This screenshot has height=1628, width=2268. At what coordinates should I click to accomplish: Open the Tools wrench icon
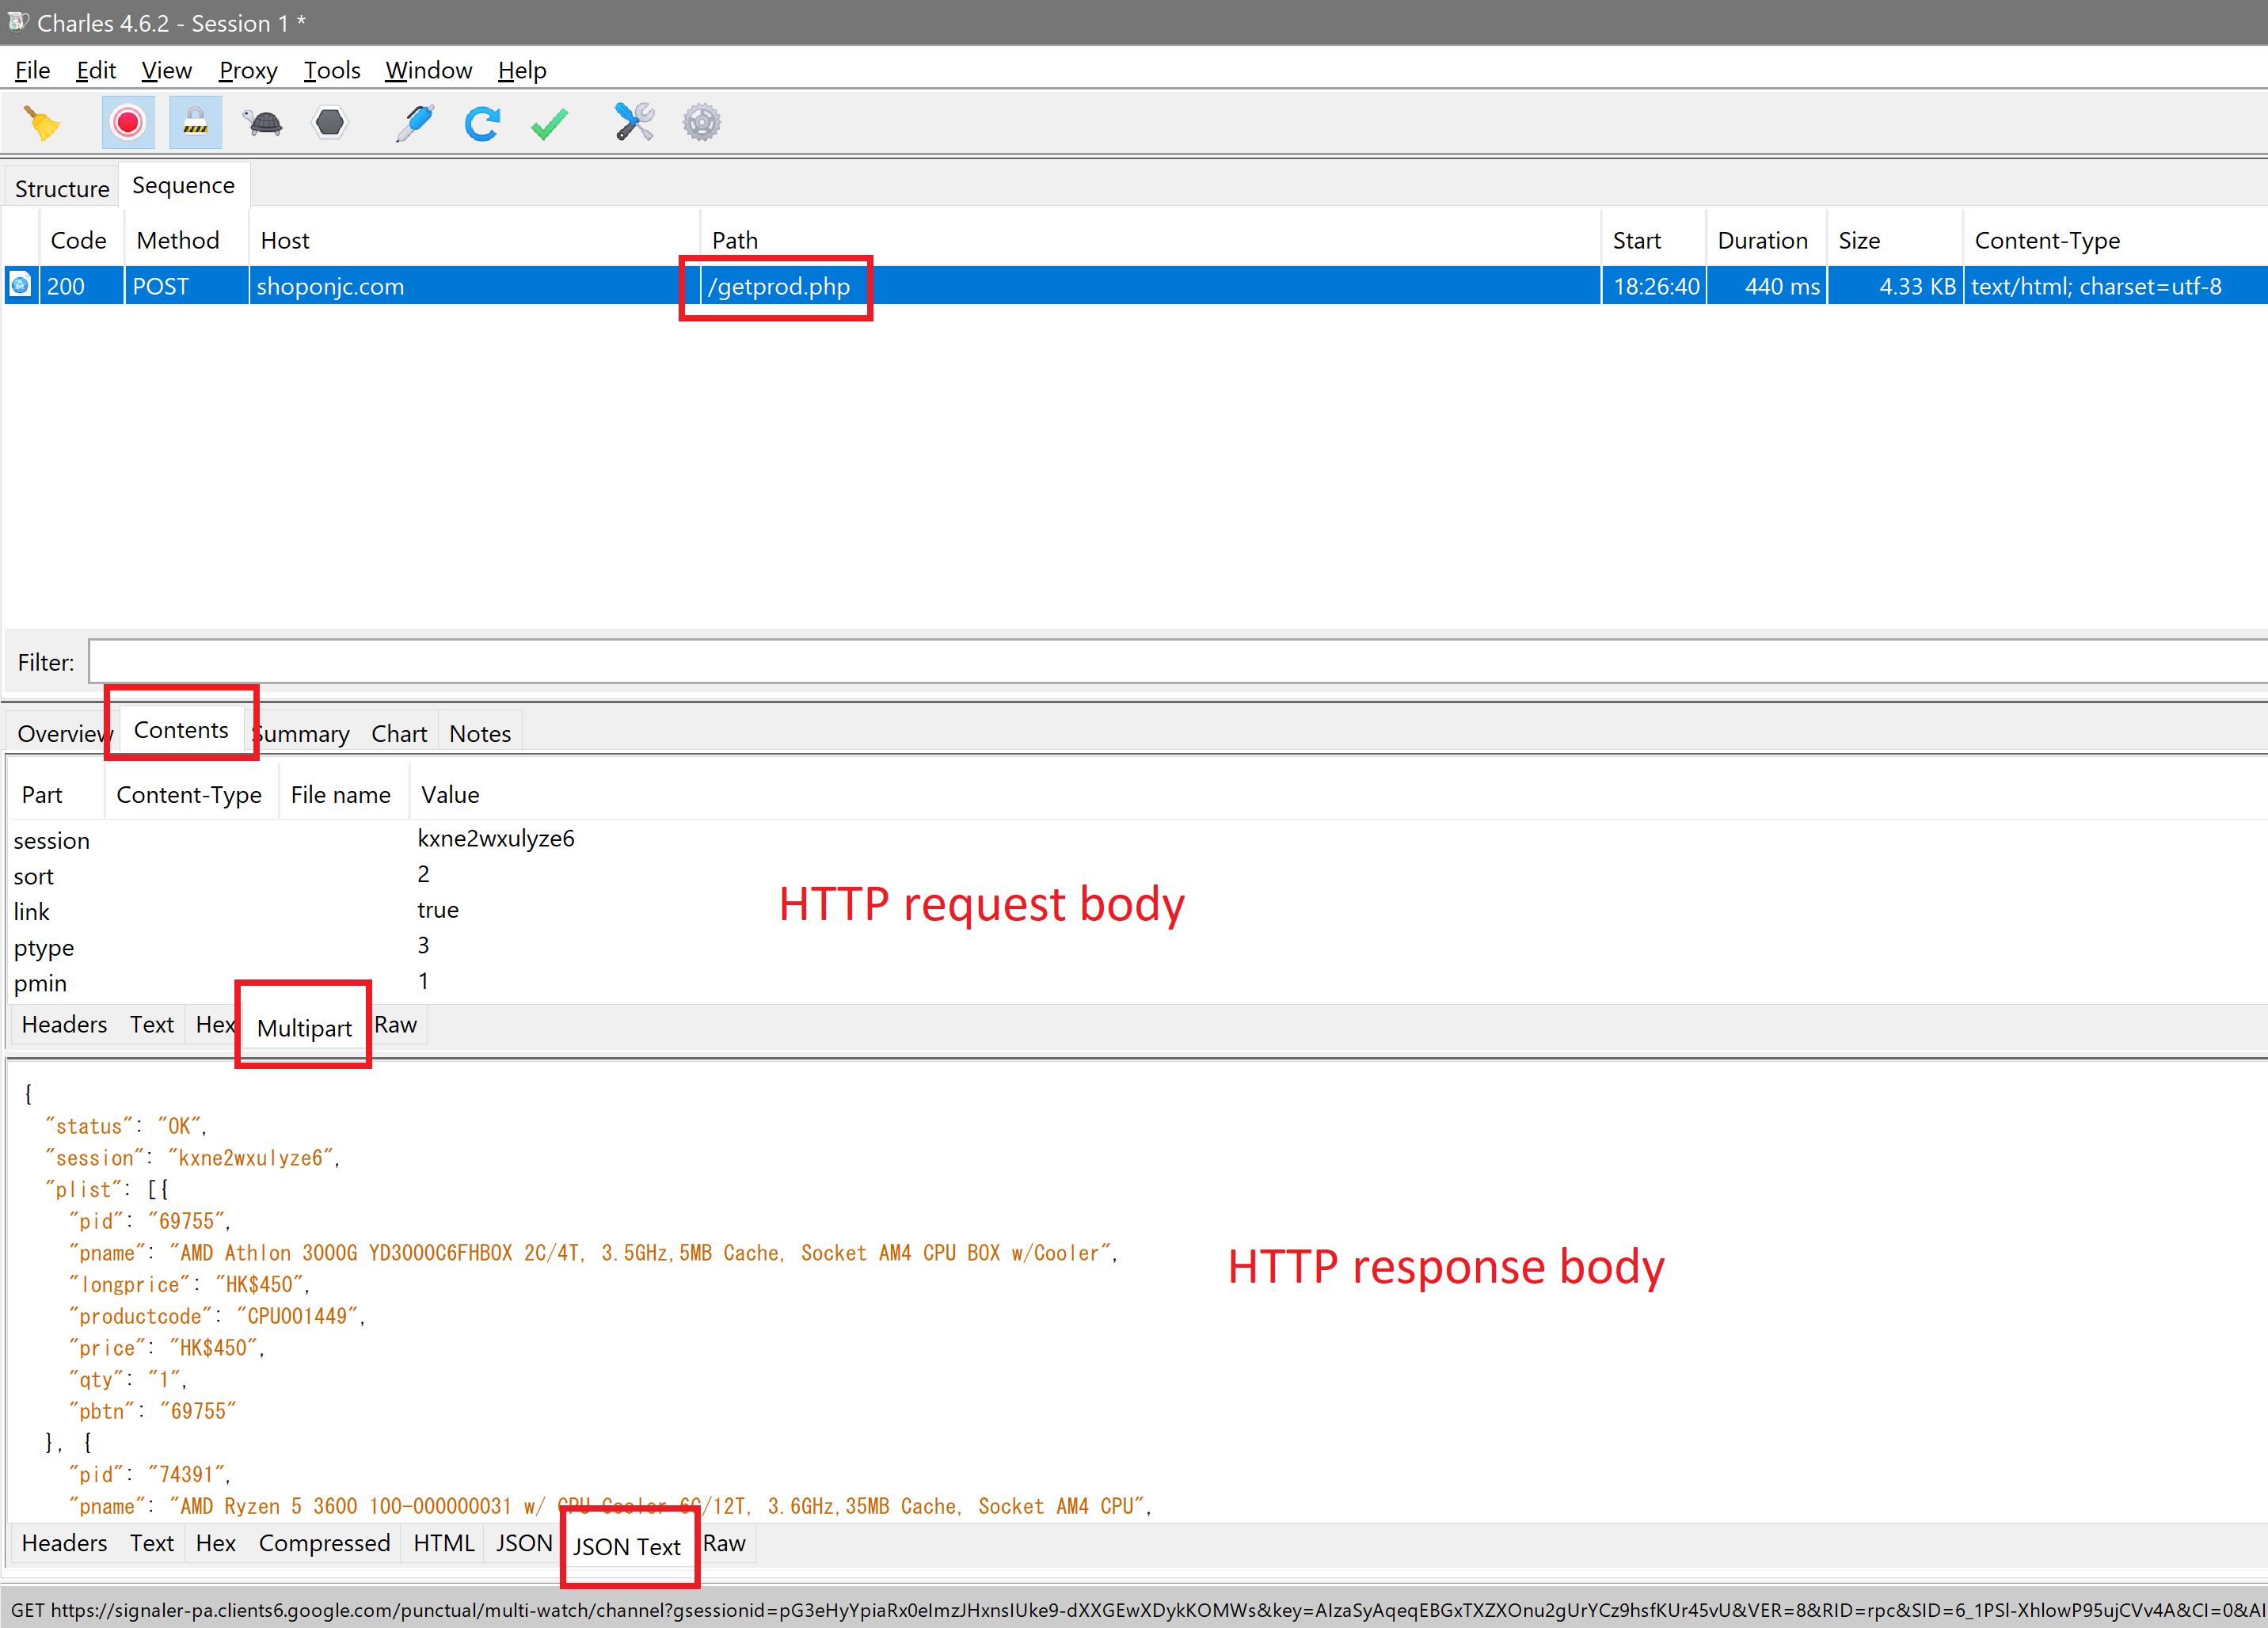634,122
